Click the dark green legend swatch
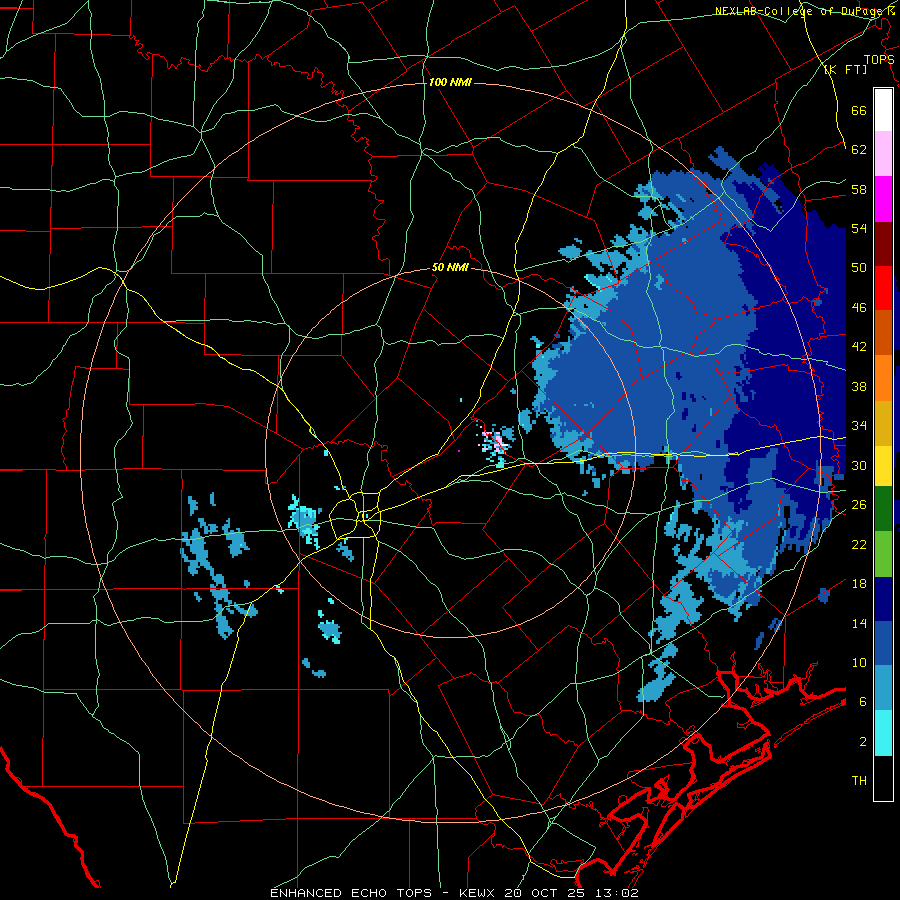900x900 pixels. pyautogui.click(x=883, y=509)
